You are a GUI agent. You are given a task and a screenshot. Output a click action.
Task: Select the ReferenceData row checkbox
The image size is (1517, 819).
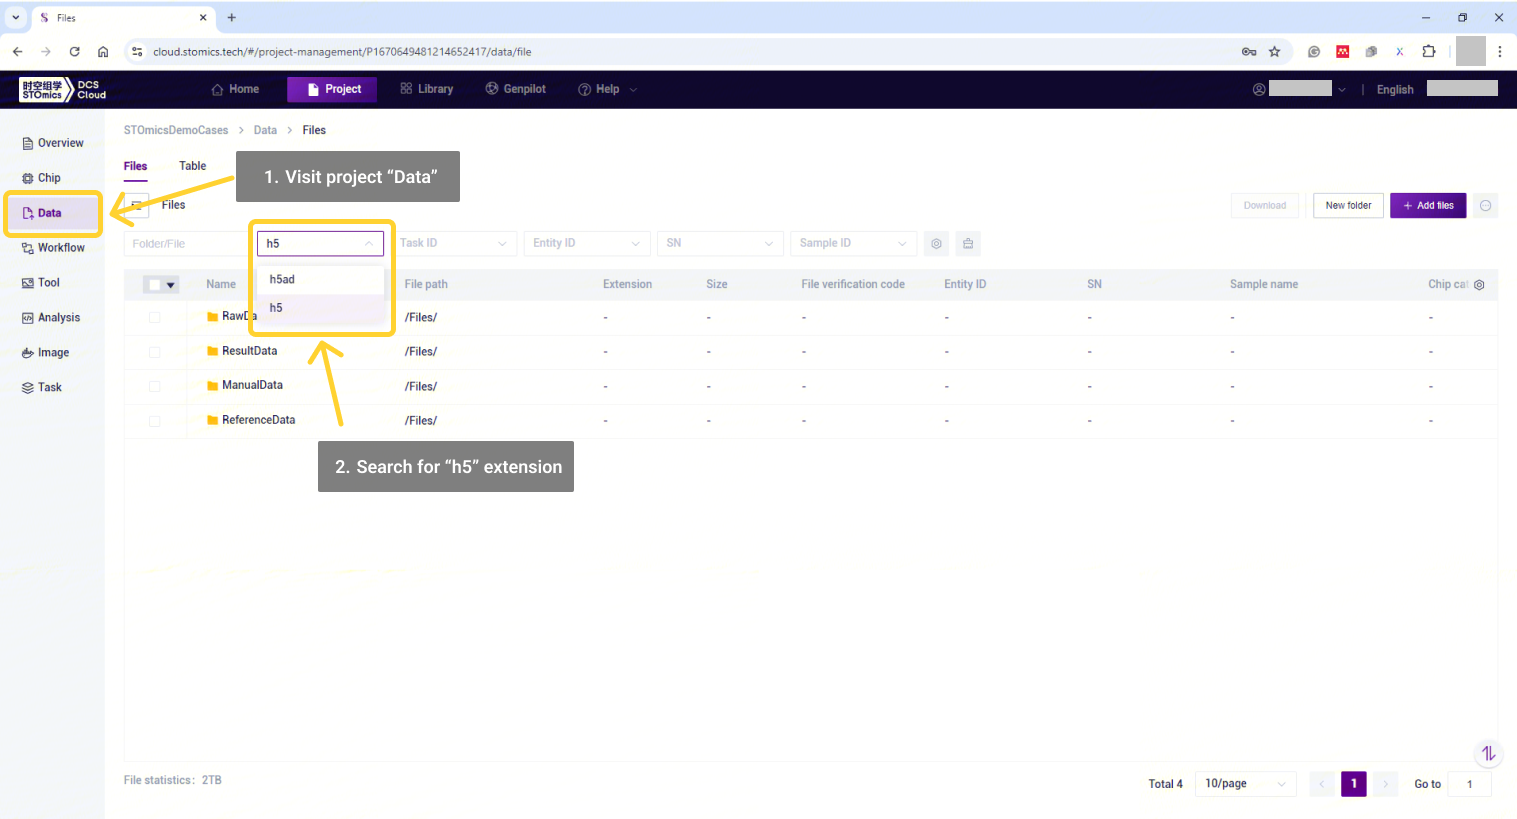(154, 421)
